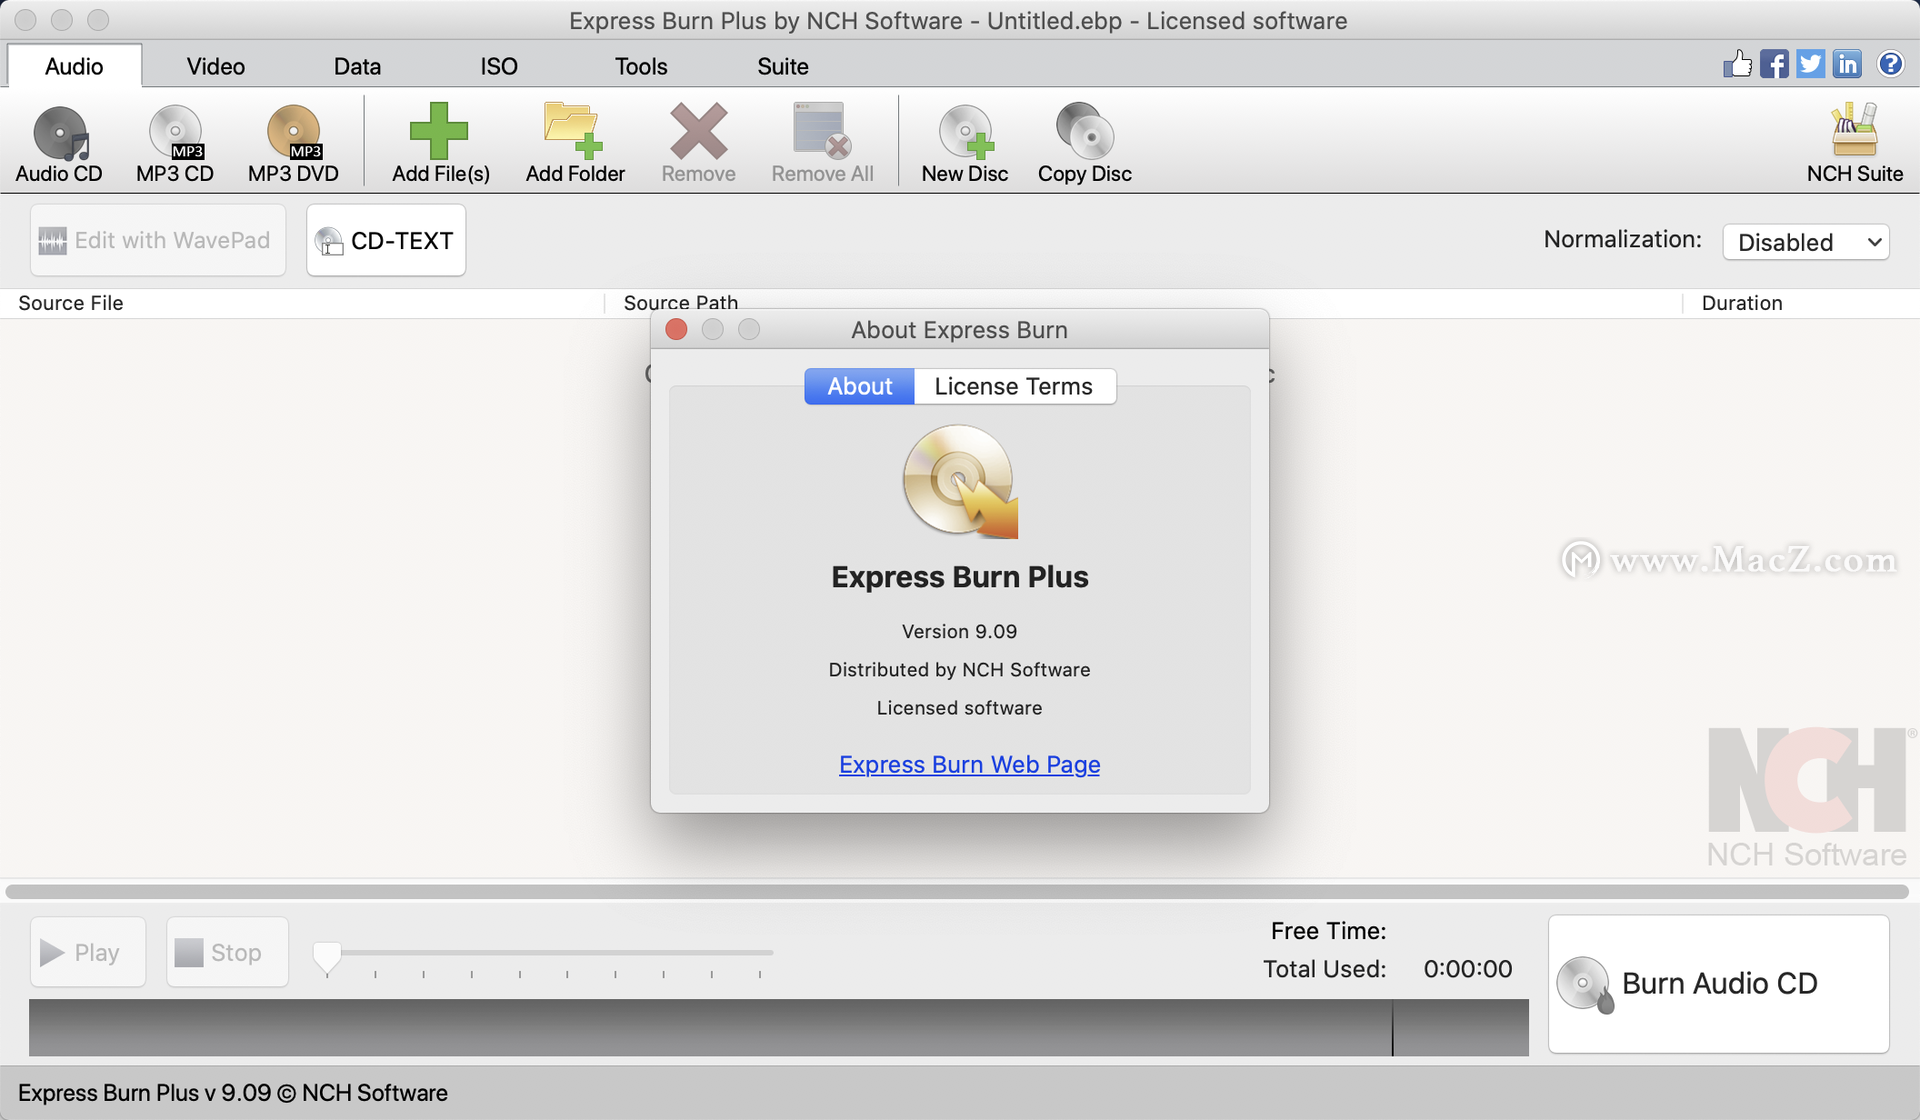Click the Play playback button
Viewport: 1920px width, 1120px height.
click(88, 952)
